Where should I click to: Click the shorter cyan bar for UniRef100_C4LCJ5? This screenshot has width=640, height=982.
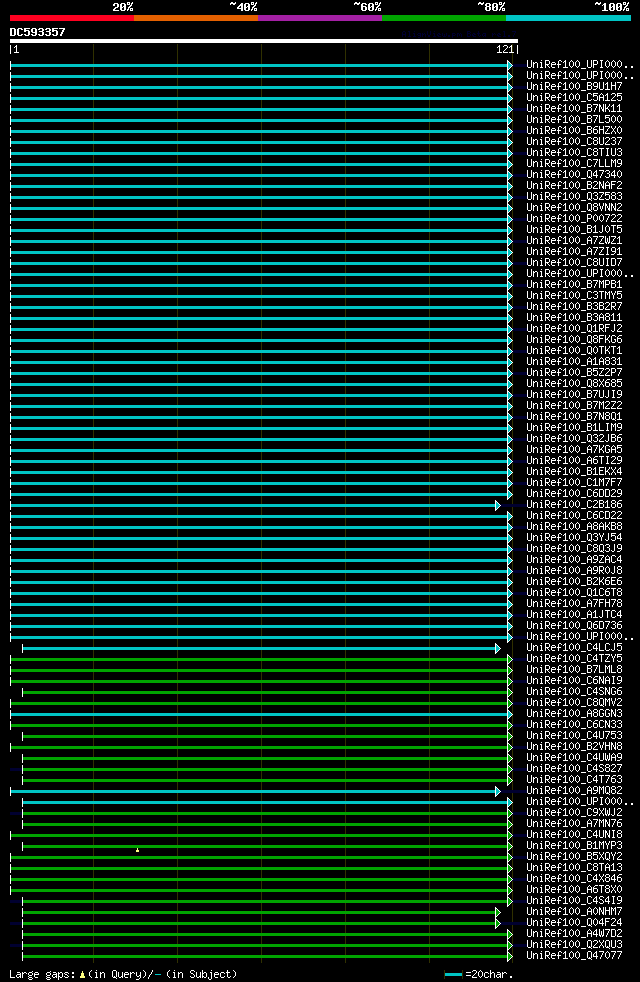[x=262, y=648]
